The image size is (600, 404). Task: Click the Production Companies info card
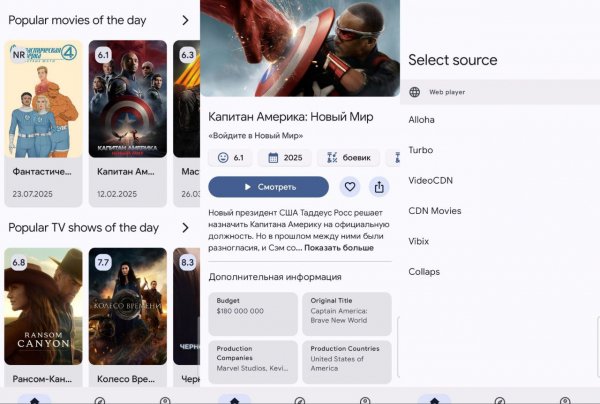pyautogui.click(x=253, y=362)
